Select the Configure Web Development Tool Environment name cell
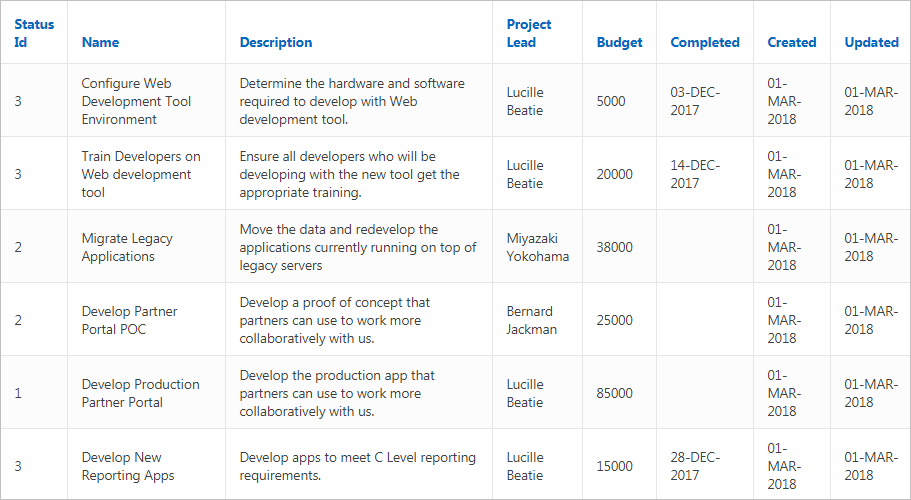Viewport: 911px width, 500px height. (136, 101)
